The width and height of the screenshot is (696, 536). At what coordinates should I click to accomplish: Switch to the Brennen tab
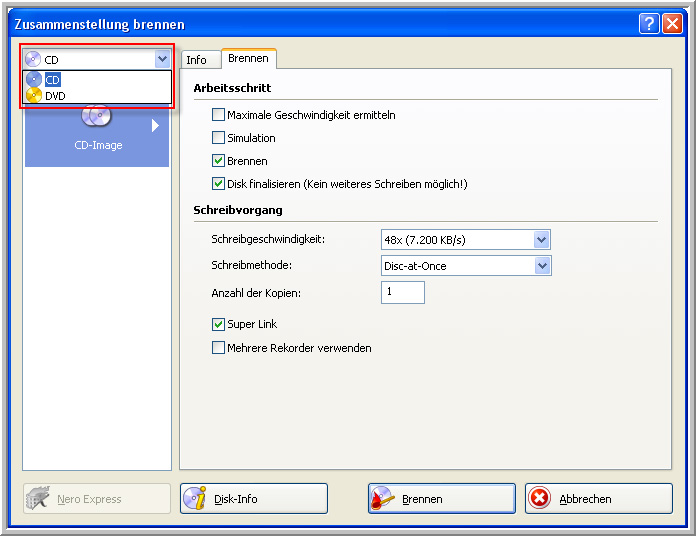click(249, 59)
